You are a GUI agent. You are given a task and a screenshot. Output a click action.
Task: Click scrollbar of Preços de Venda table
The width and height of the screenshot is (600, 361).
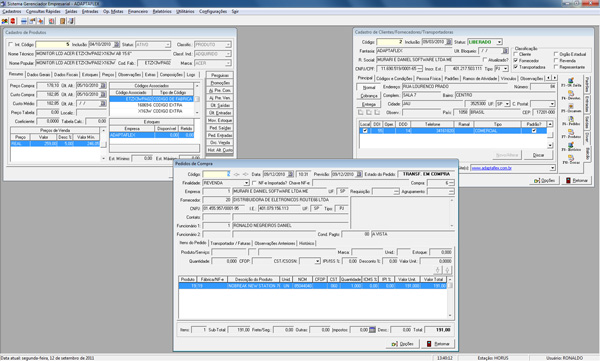(103, 144)
